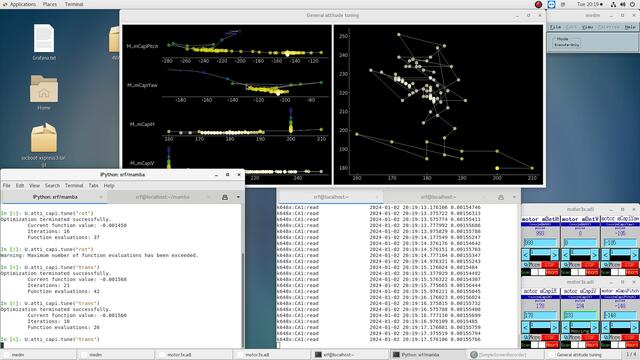Click the mCapiV motor position input field
Image resolution: width=640 pixels, height=360 pixels.
pos(580,316)
